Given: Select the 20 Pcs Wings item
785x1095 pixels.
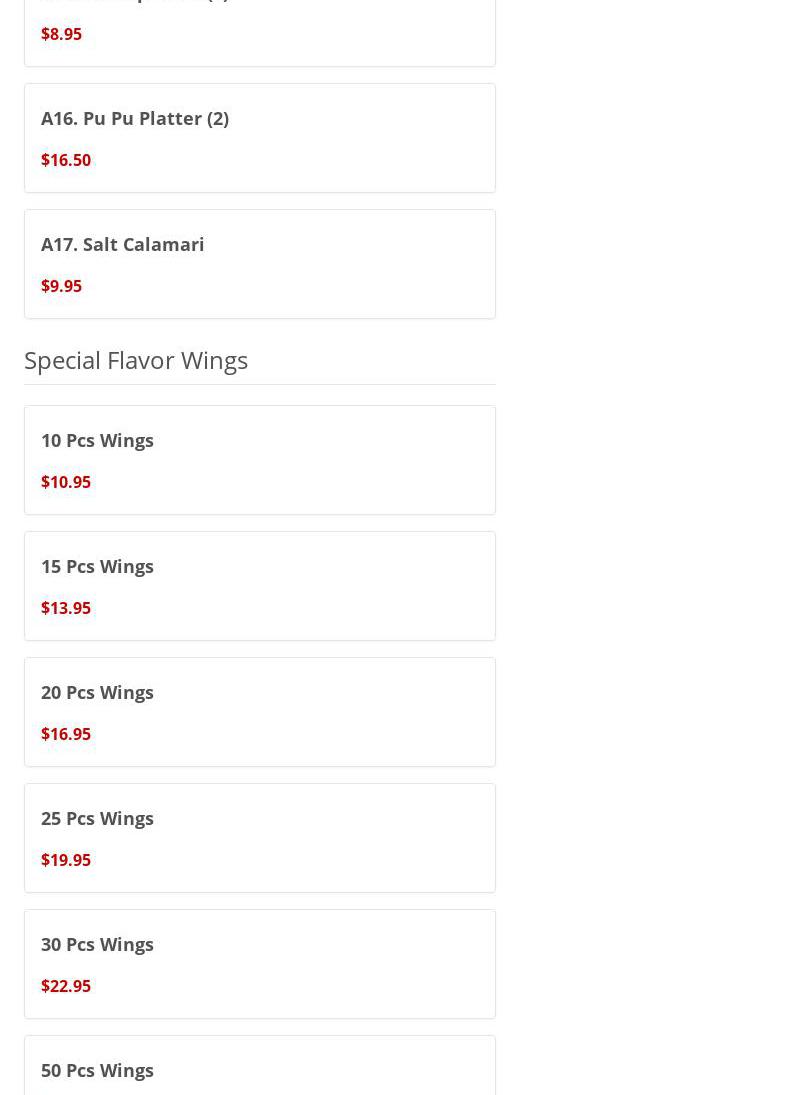Looking at the screenshot, I should click(x=97, y=692).
